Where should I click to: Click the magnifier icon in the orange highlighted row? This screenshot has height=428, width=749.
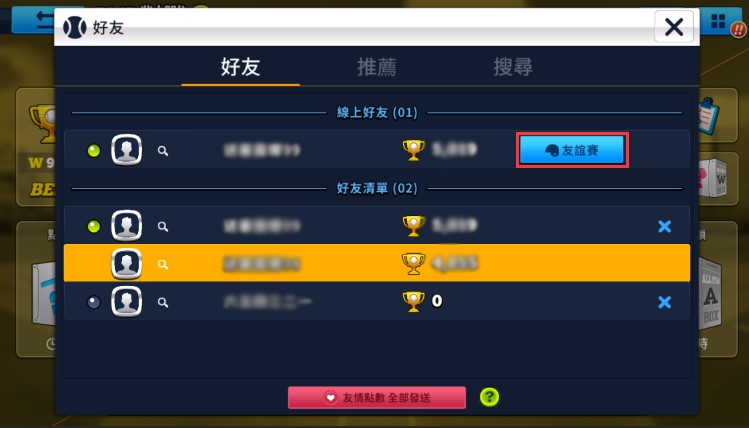[163, 264]
